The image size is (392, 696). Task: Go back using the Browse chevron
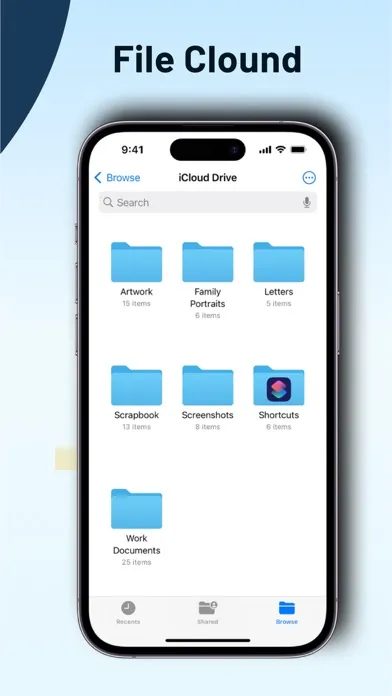pyautogui.click(x=98, y=178)
